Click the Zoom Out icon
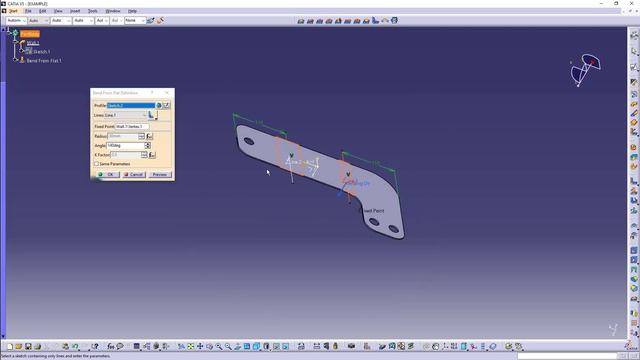 tap(228, 346)
